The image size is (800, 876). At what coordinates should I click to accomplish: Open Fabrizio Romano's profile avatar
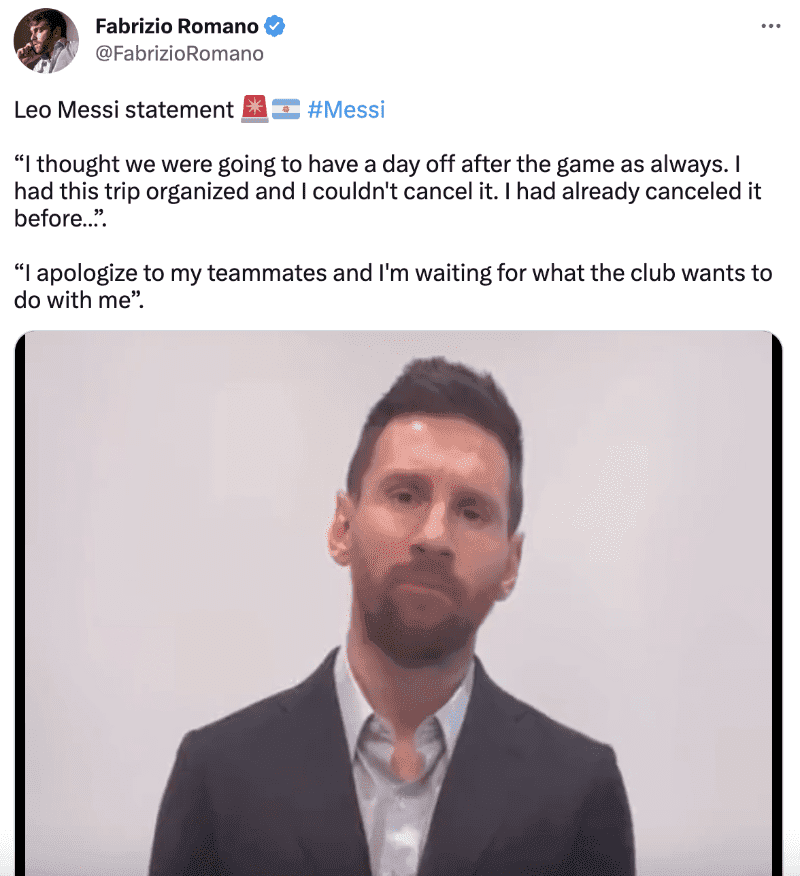pos(46,40)
